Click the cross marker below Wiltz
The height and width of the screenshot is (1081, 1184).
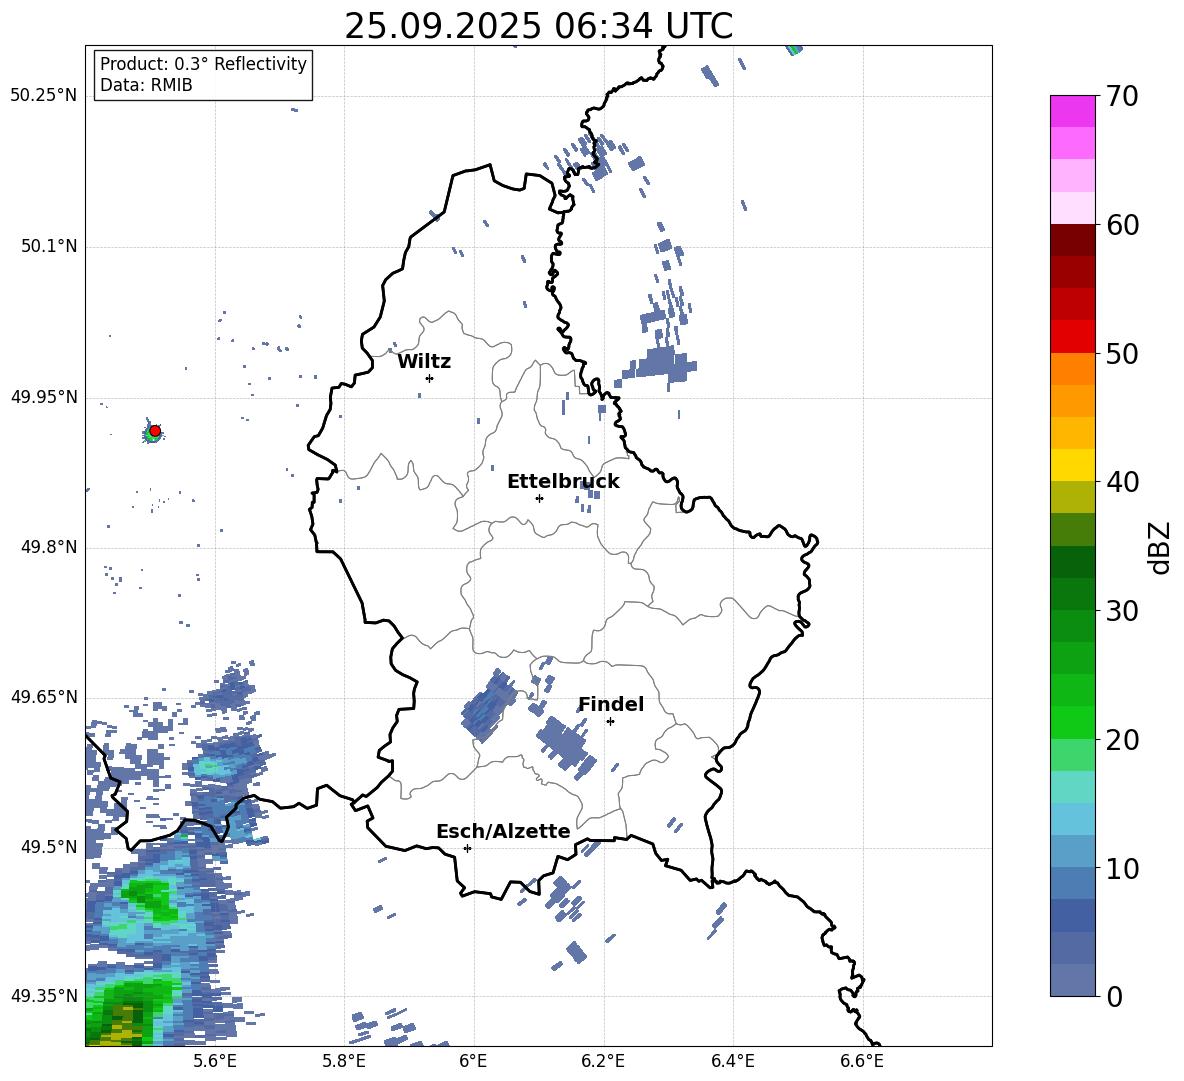430,378
